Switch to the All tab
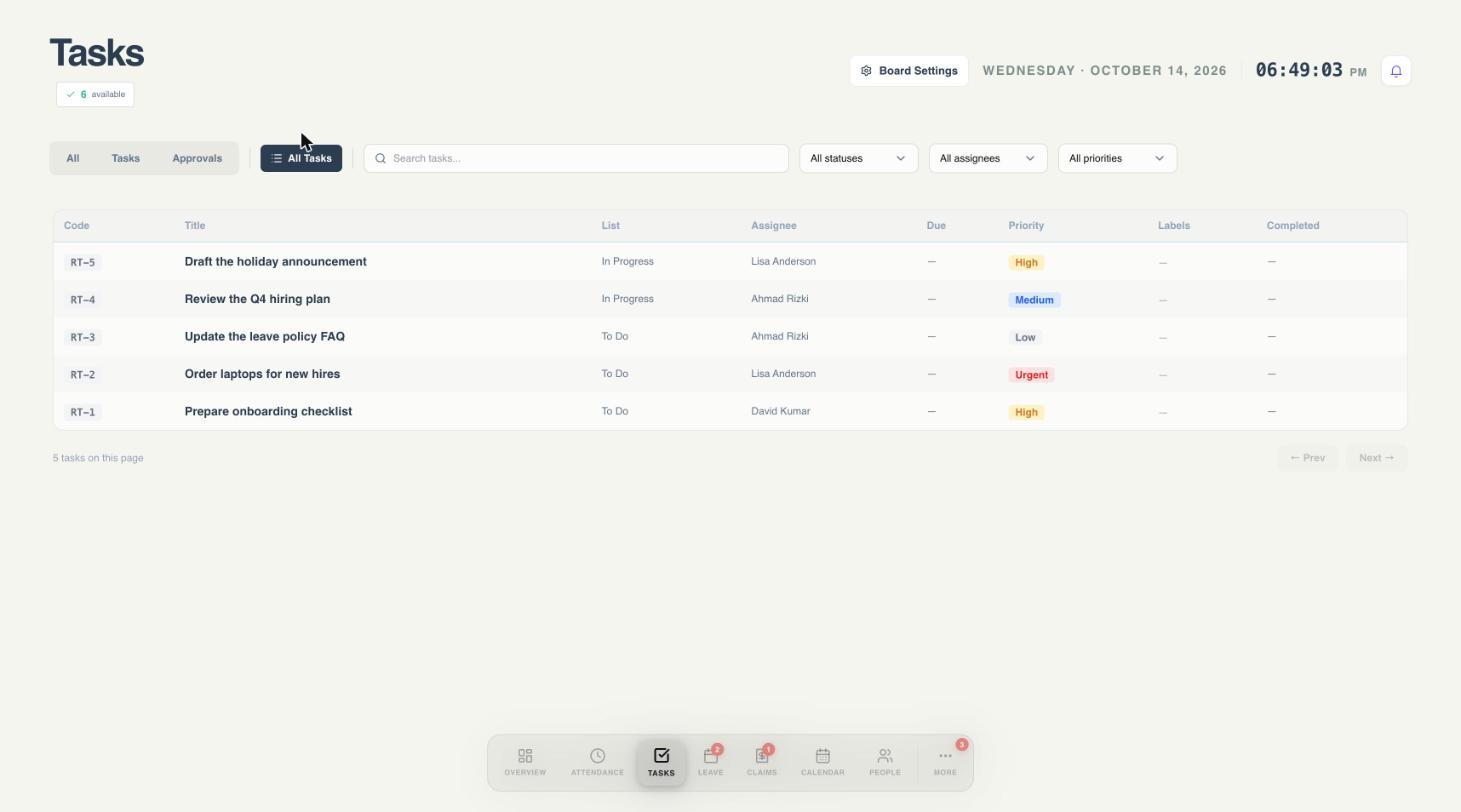The image size is (1461, 812). click(73, 158)
